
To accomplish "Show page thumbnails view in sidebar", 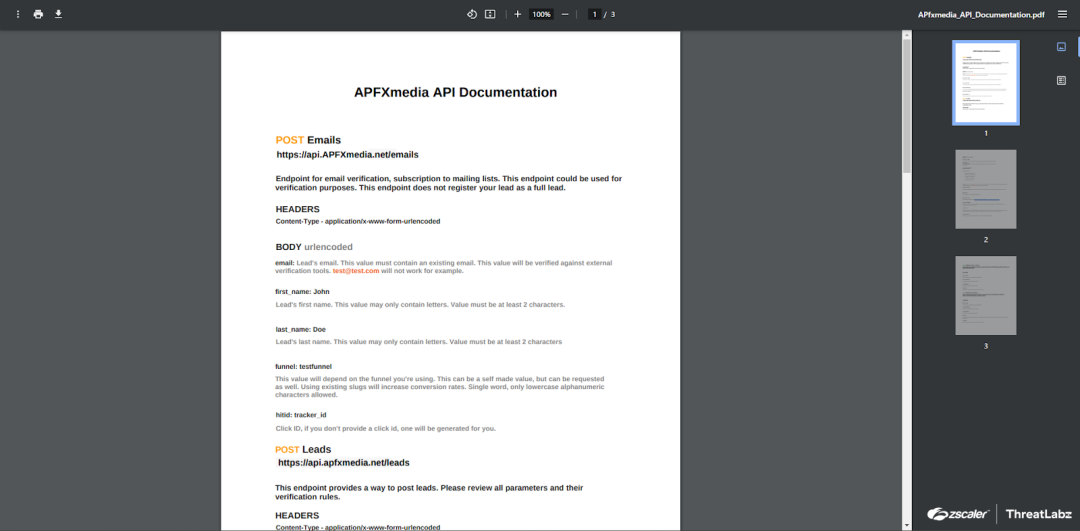I will (x=1061, y=47).
